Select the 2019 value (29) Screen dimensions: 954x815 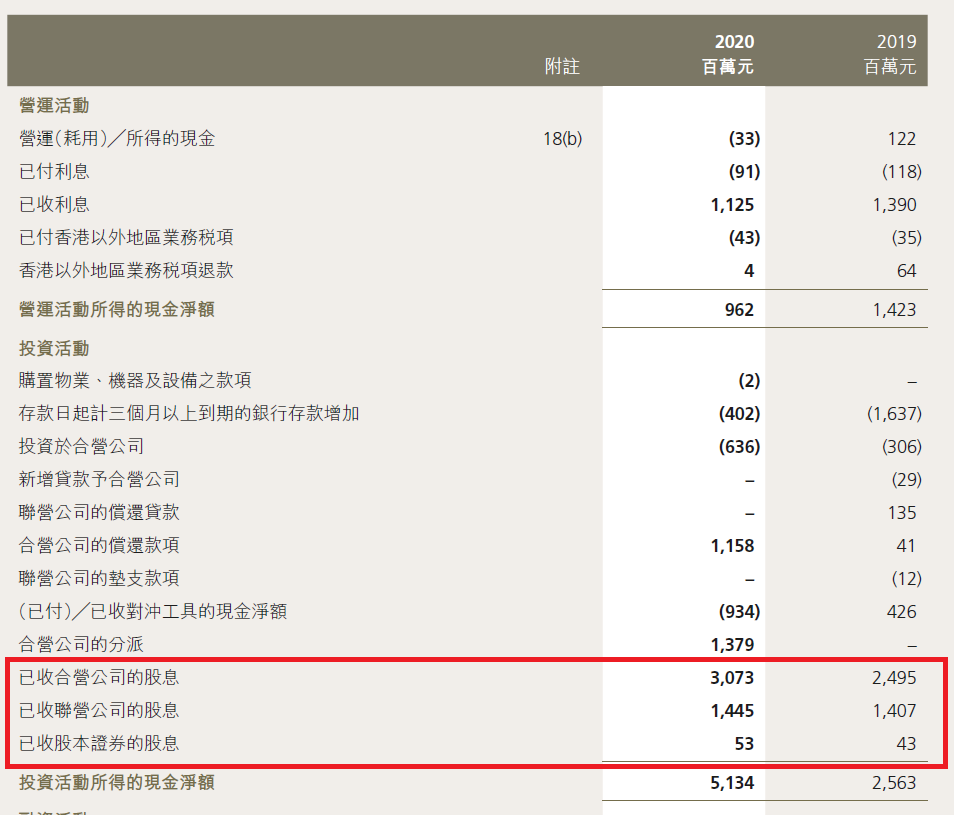pos(907,479)
